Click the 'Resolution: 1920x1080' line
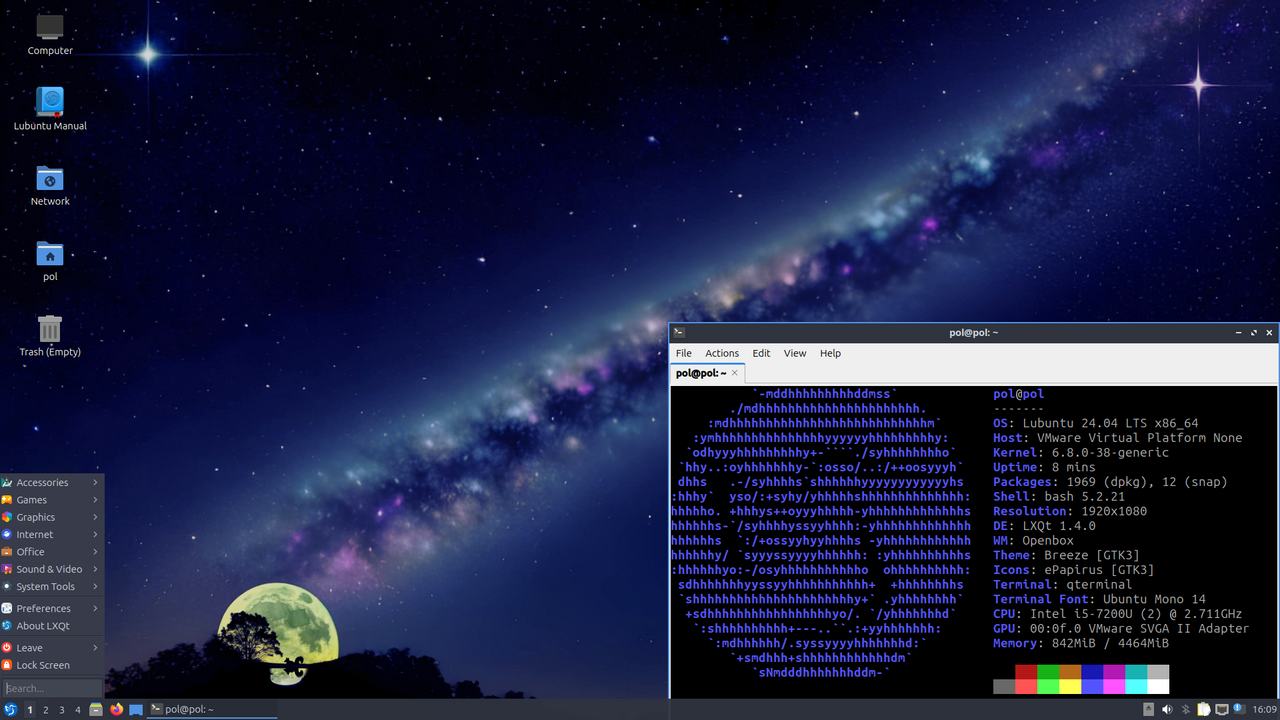 pos(1070,511)
